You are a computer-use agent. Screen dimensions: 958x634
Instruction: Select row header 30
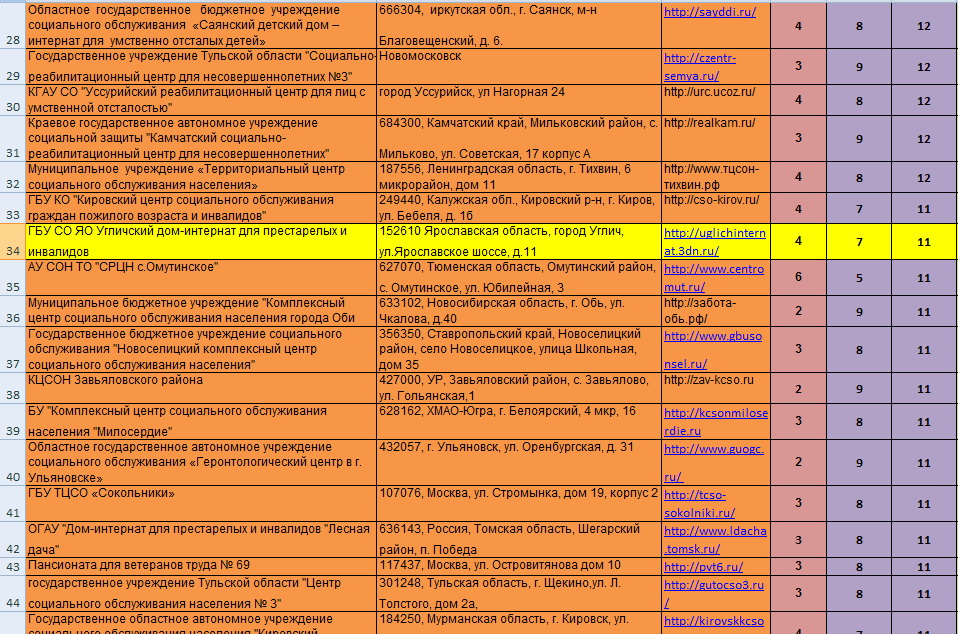(x=12, y=100)
